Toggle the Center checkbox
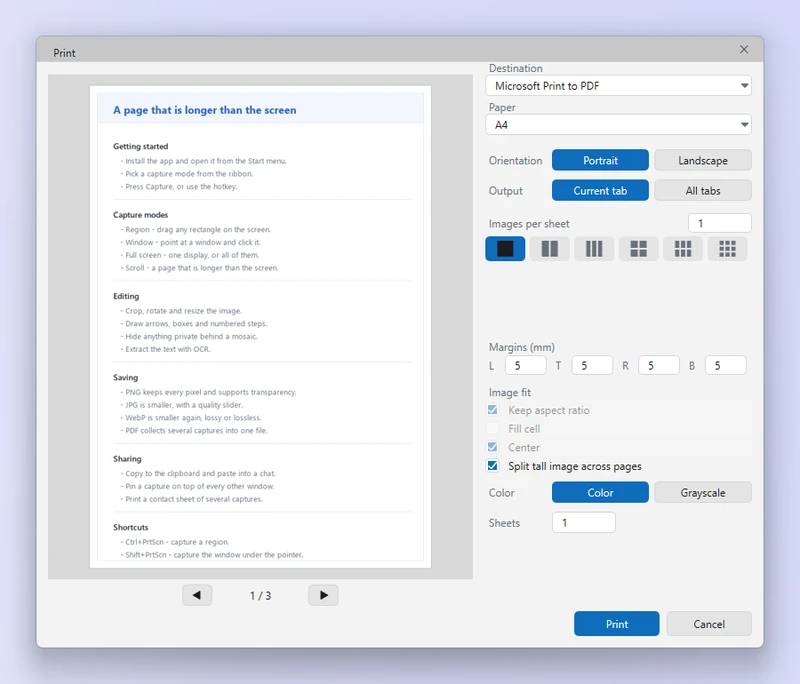This screenshot has width=800, height=684. point(493,447)
